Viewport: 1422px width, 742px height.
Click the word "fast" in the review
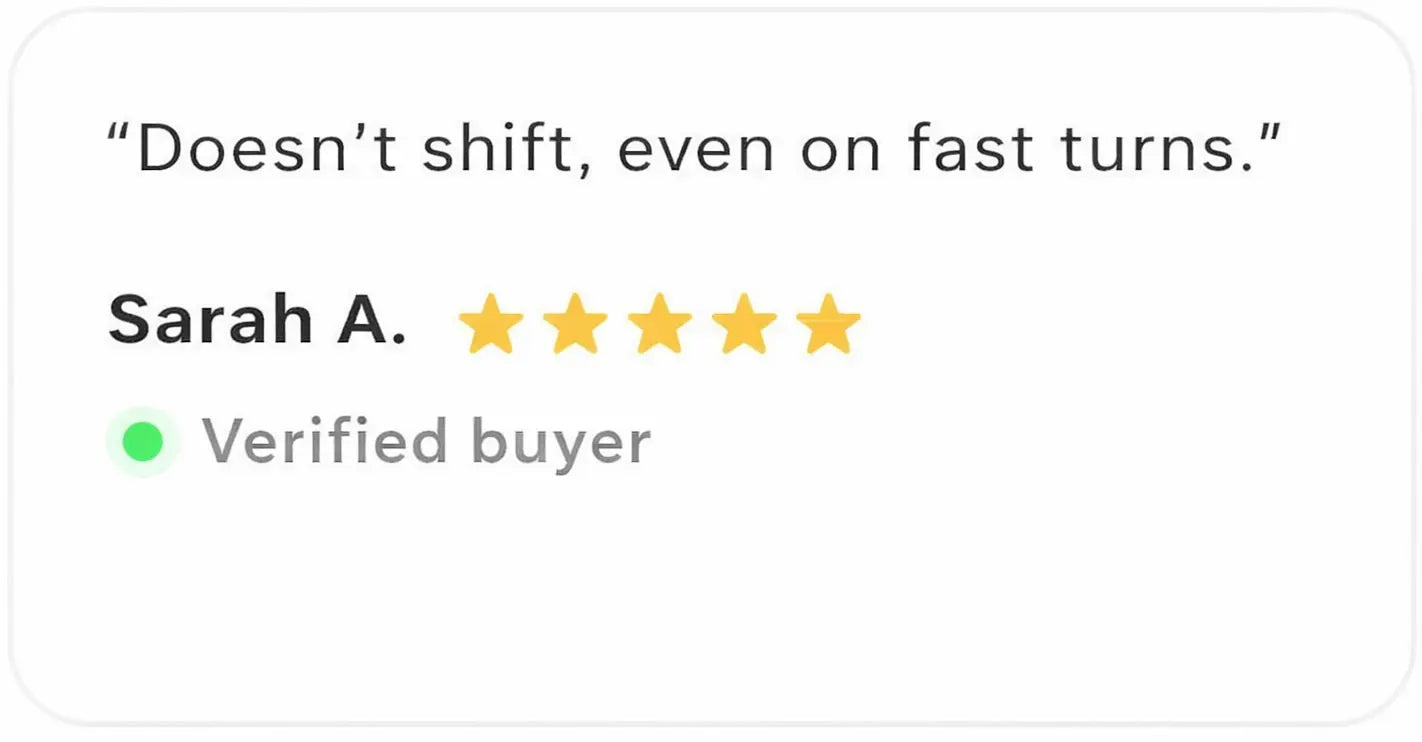(970, 151)
